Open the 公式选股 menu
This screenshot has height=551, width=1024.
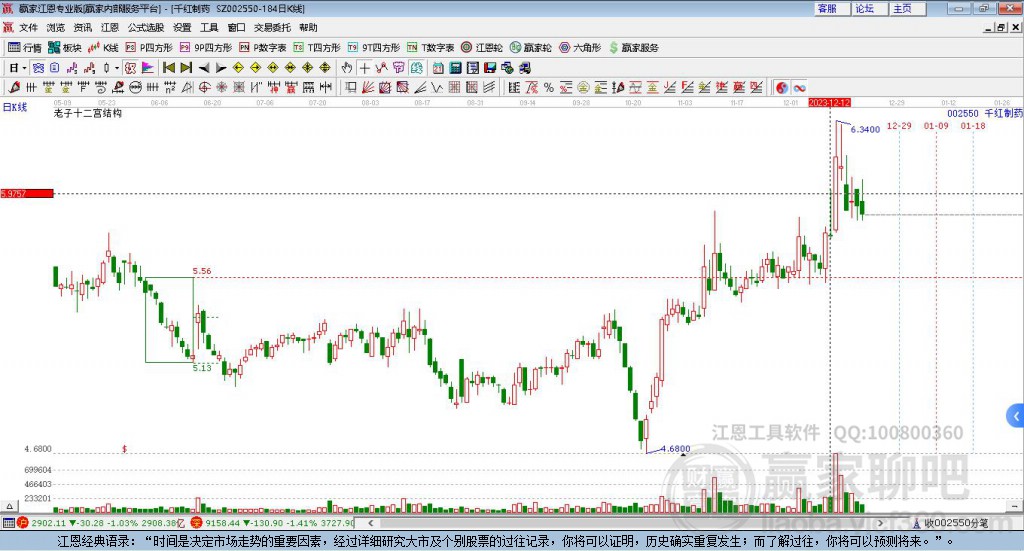146,27
